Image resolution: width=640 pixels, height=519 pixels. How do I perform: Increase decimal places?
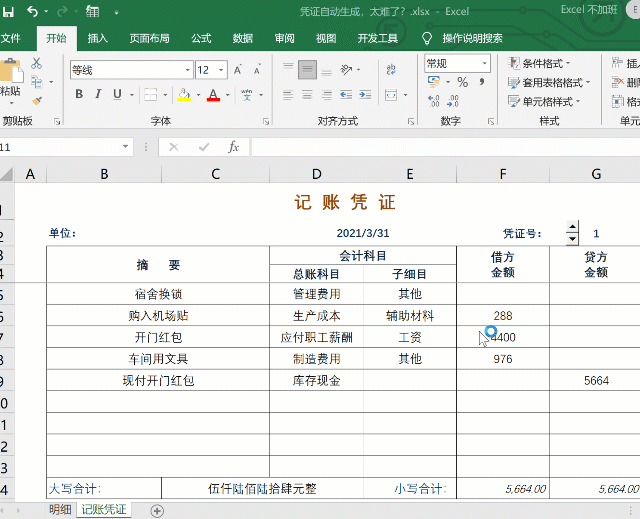click(434, 101)
